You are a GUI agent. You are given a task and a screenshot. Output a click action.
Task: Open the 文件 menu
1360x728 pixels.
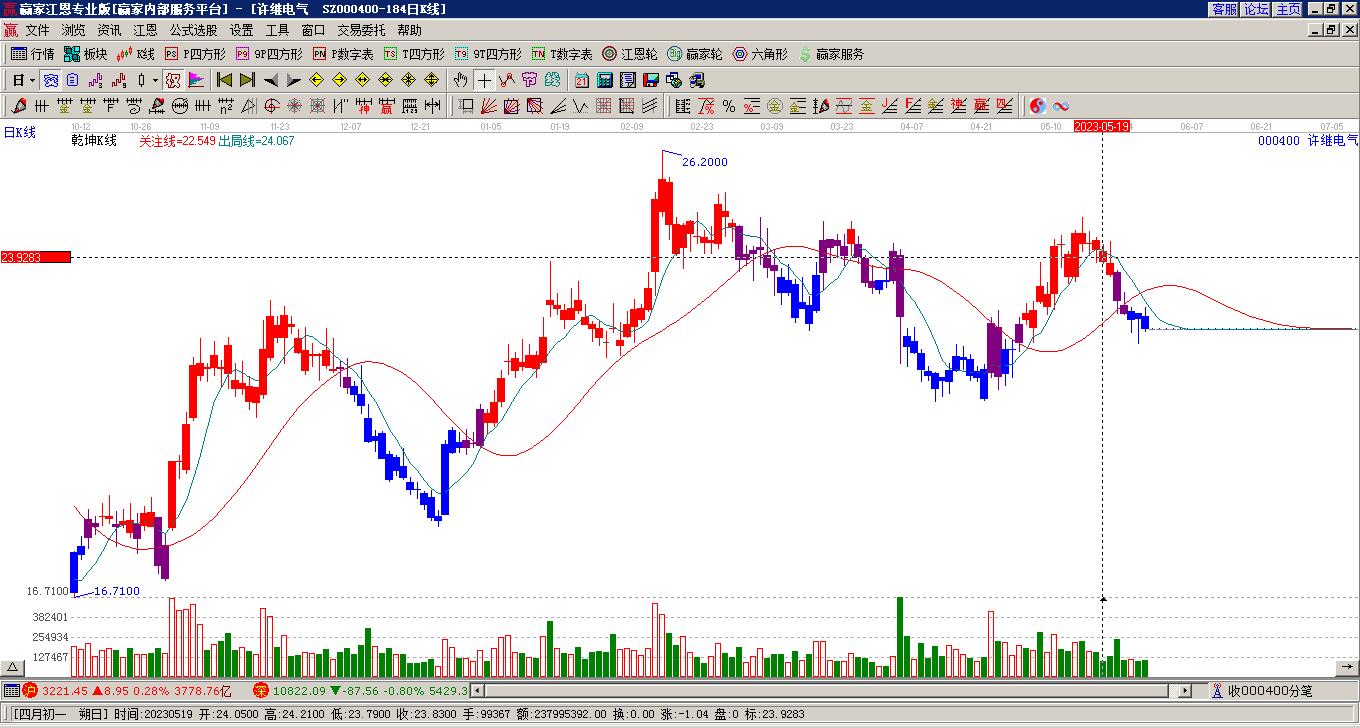tap(37, 31)
